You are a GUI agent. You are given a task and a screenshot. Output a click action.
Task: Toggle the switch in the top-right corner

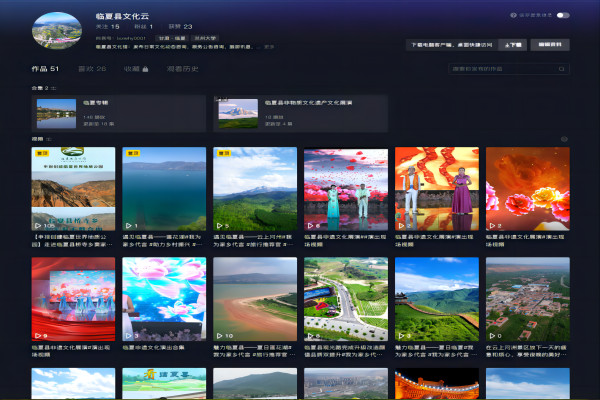tap(563, 16)
